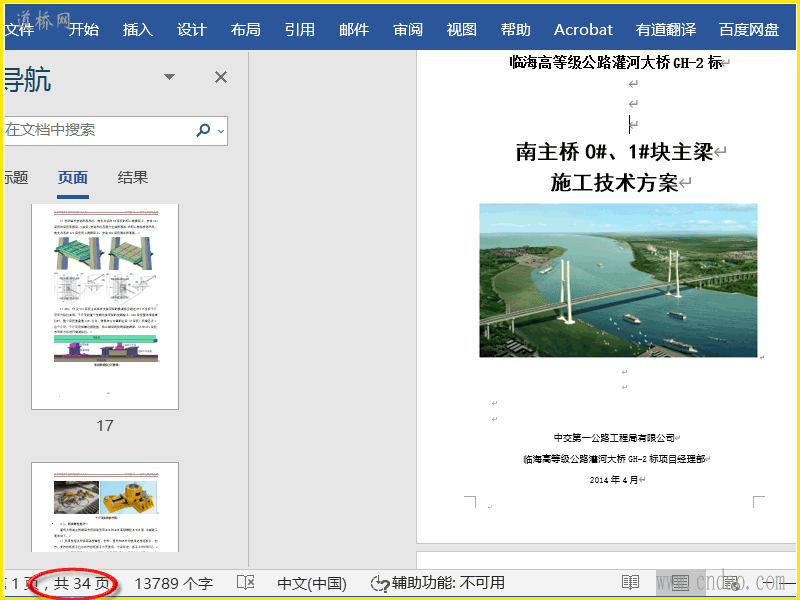Click the 中文(中国) language indicator

(x=311, y=583)
